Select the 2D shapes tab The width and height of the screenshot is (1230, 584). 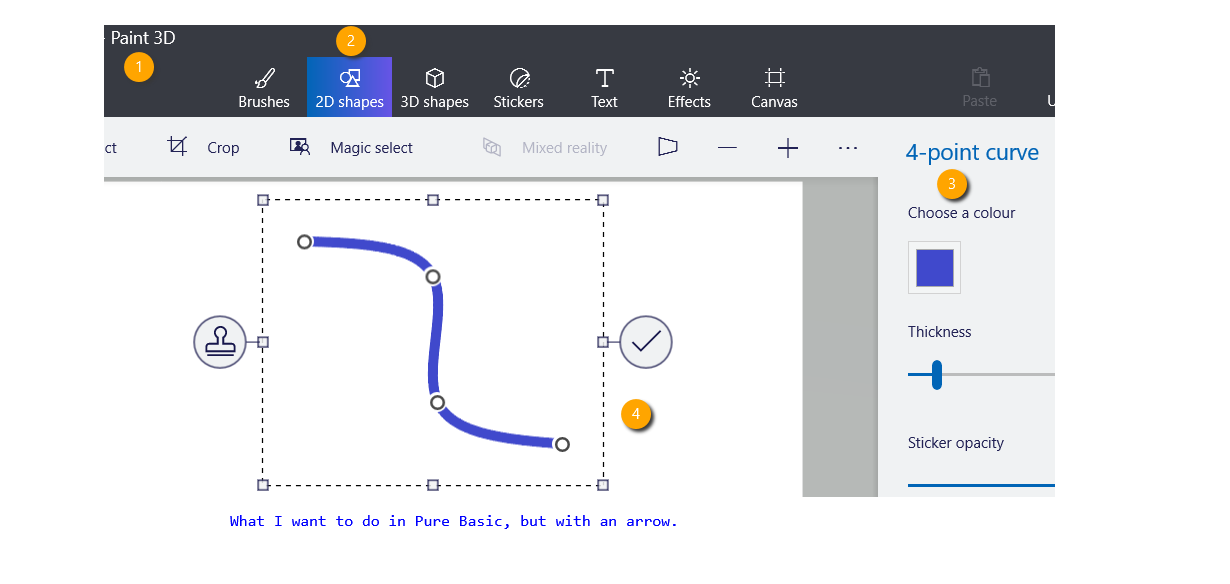349,87
